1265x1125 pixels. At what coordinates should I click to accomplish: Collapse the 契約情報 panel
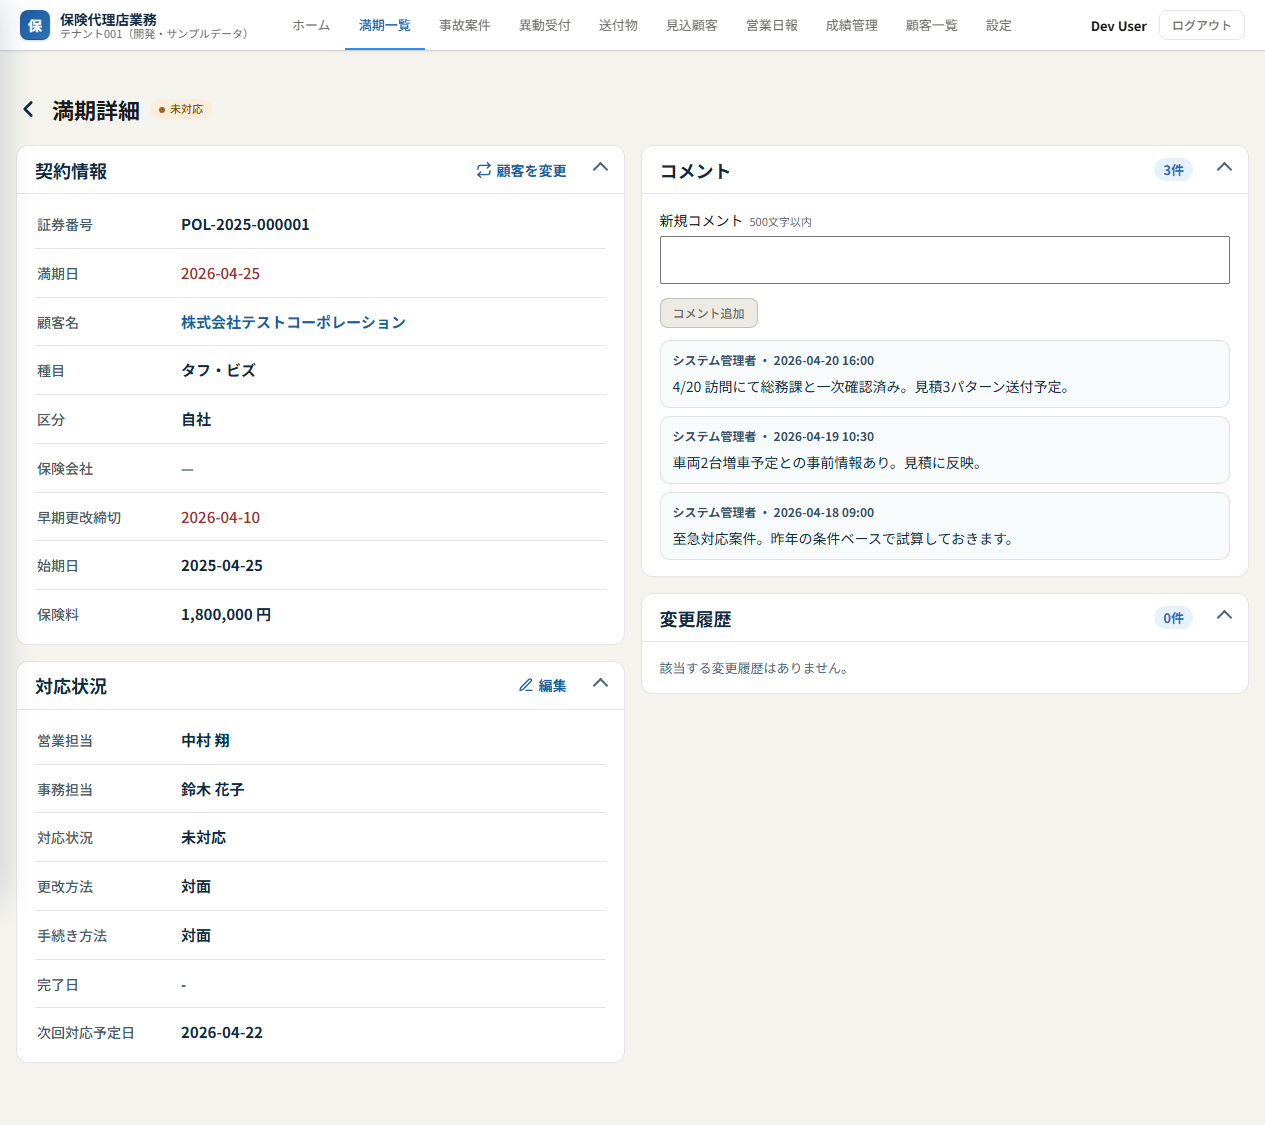600,167
